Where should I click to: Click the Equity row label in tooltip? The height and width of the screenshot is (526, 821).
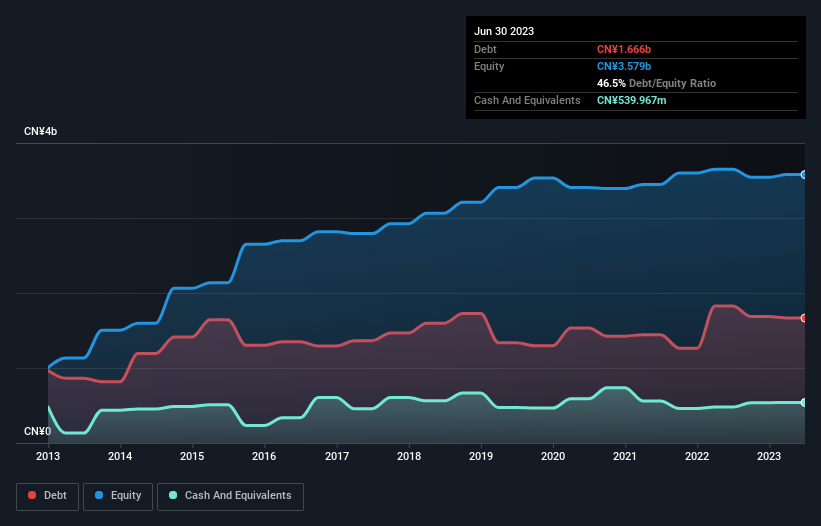coord(489,66)
